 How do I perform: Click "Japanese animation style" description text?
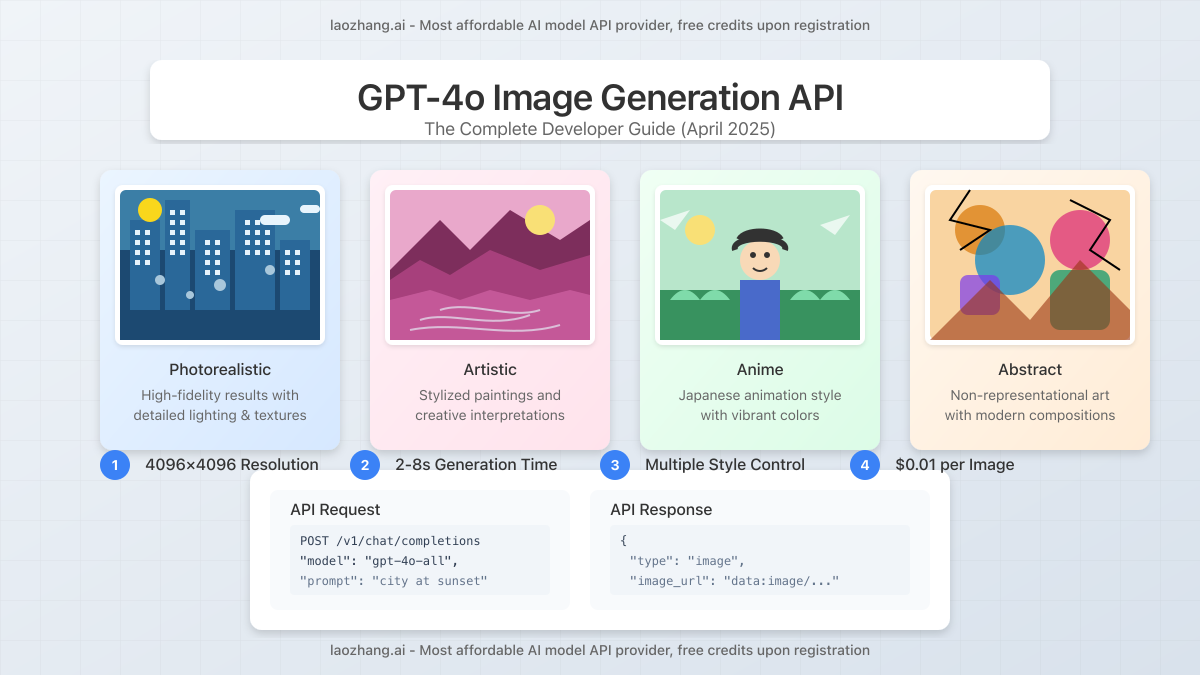click(x=760, y=395)
